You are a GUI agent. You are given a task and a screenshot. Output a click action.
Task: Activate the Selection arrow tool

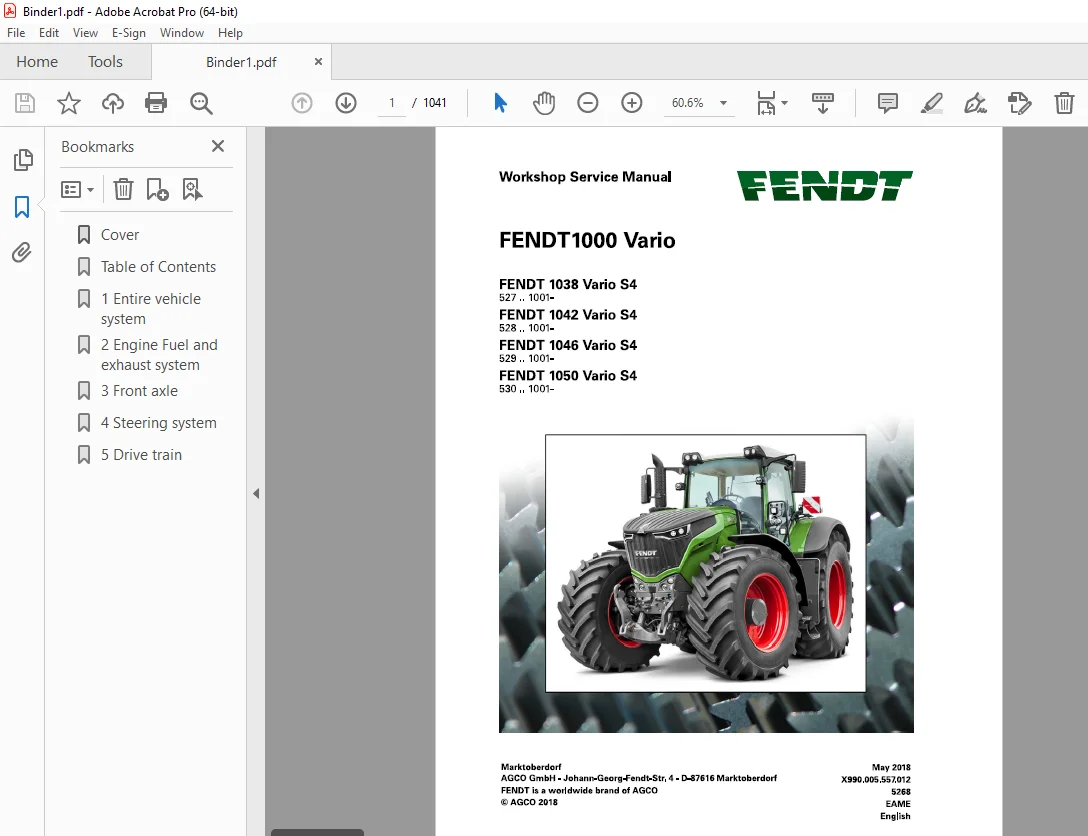tap(500, 103)
